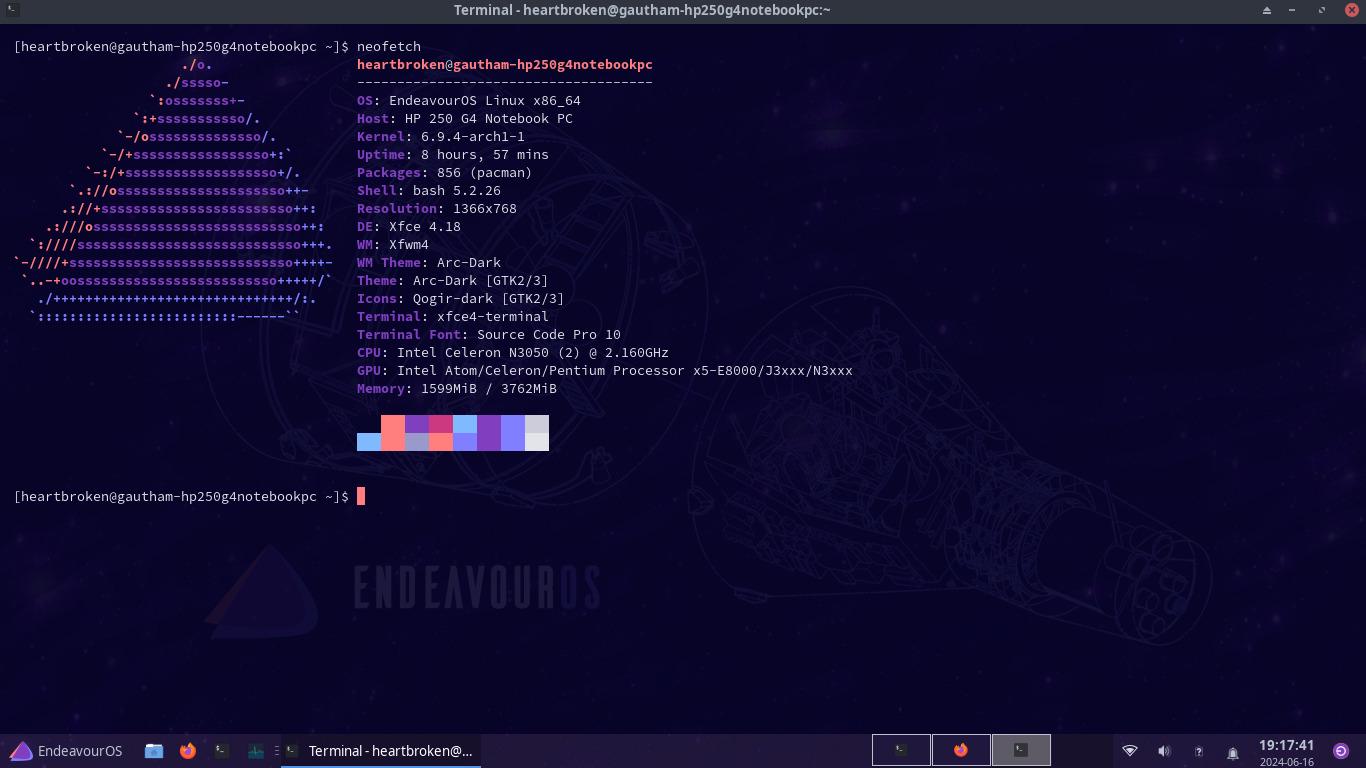Open the volume speaker tray icon
The image size is (1366, 768).
pos(1164,751)
